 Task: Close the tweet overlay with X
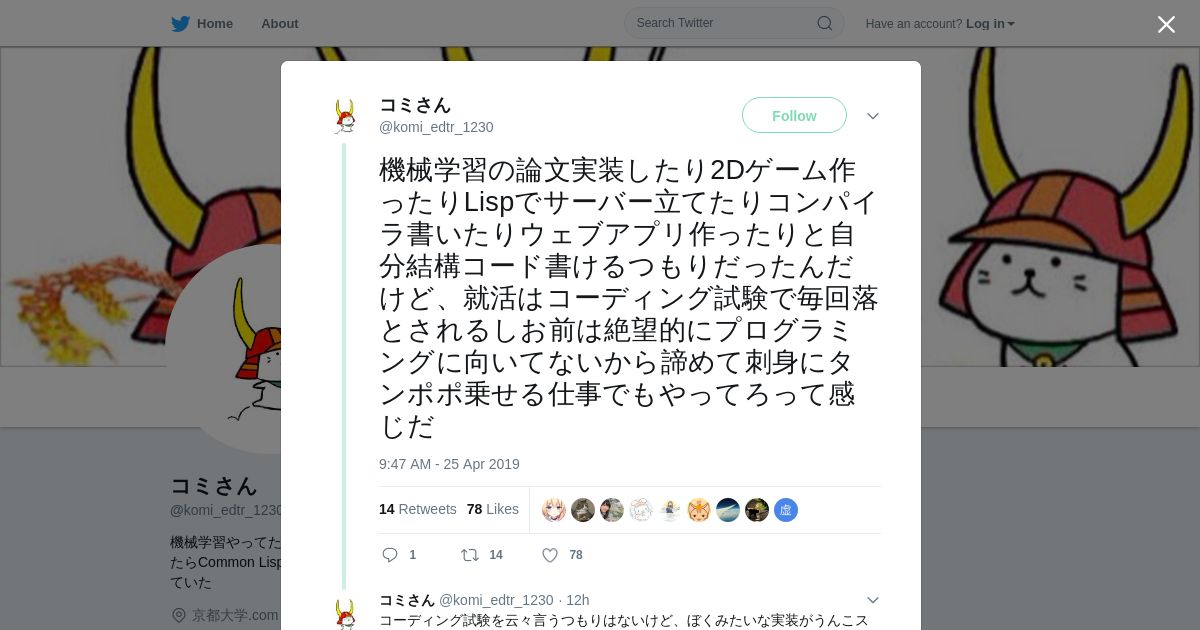pos(1166,24)
